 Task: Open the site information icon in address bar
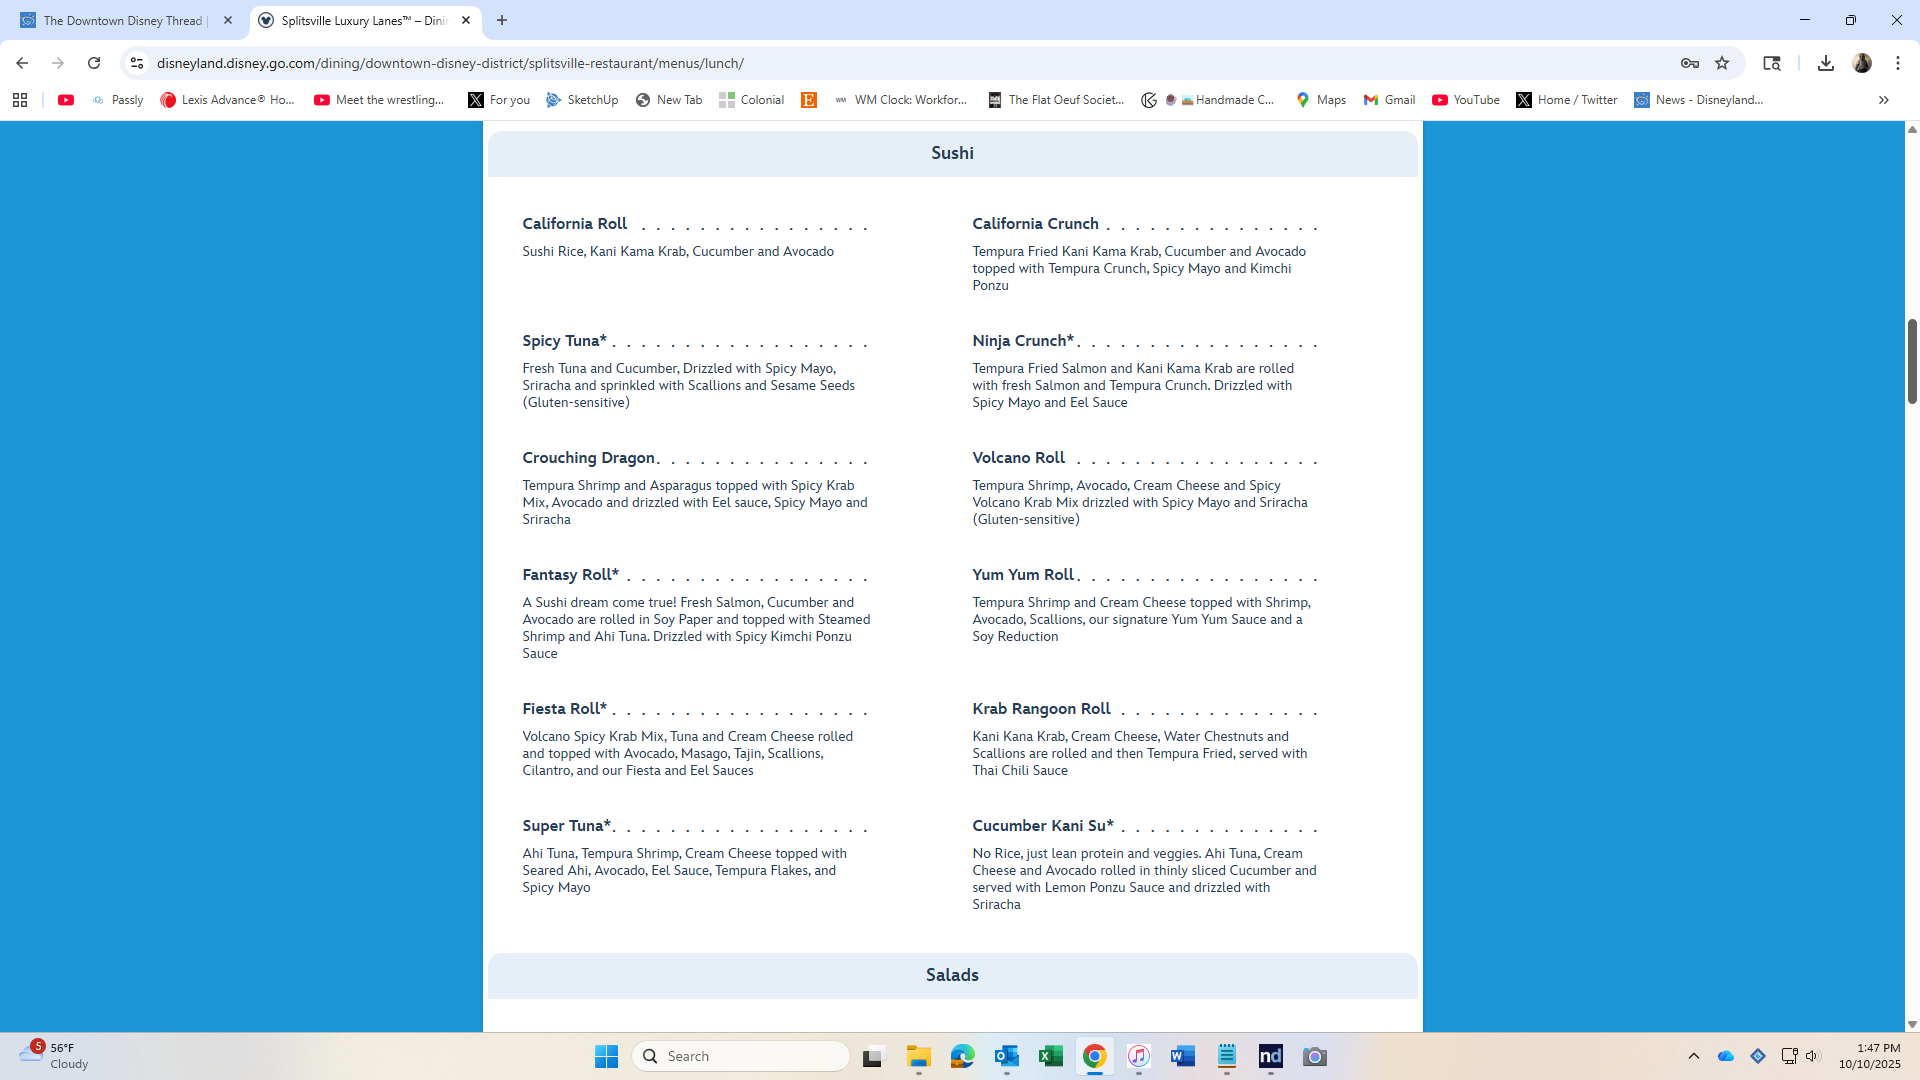[x=137, y=63]
